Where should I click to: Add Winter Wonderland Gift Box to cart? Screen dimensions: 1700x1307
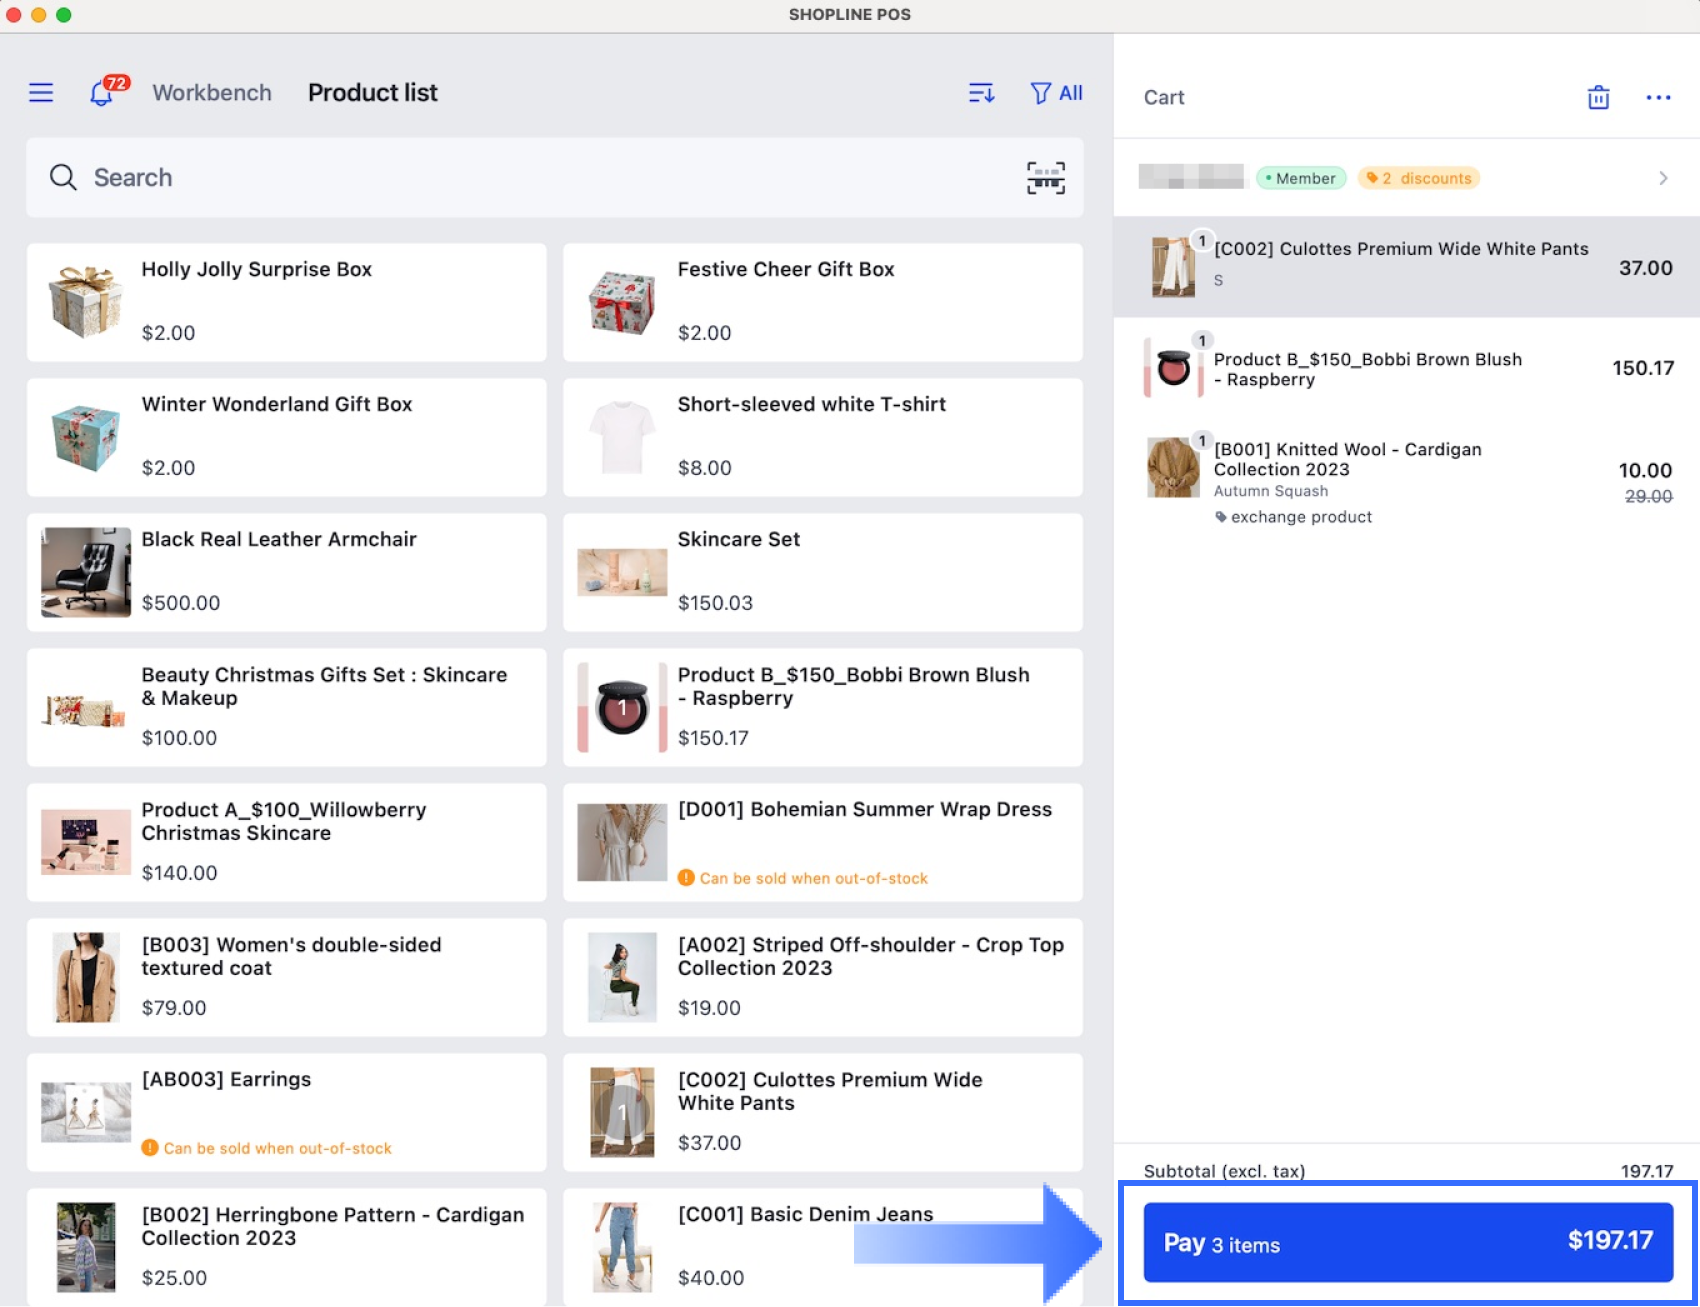tap(287, 437)
